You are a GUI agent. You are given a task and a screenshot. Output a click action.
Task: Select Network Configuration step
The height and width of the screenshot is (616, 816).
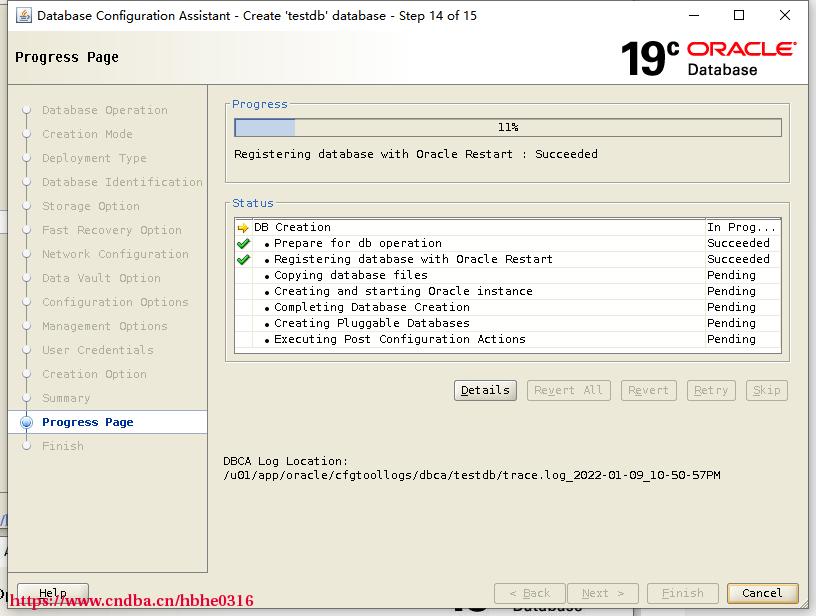click(115, 254)
